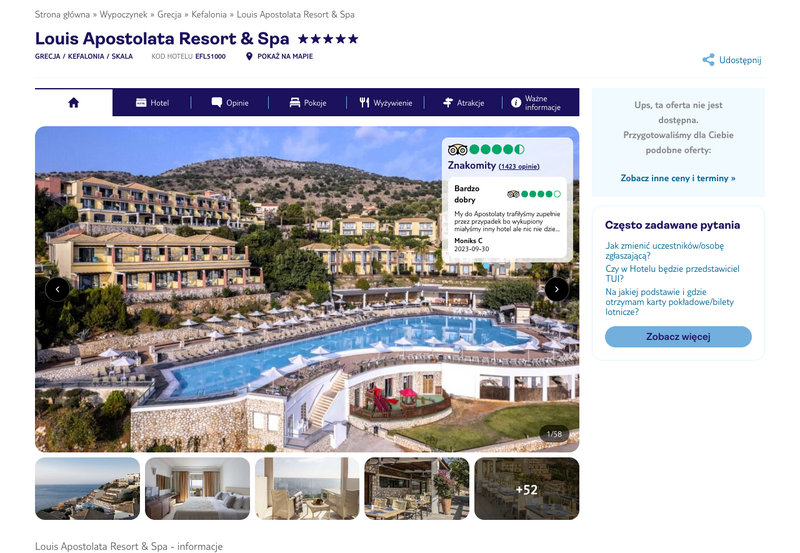Go to previous photo with left arrow

tap(57, 289)
